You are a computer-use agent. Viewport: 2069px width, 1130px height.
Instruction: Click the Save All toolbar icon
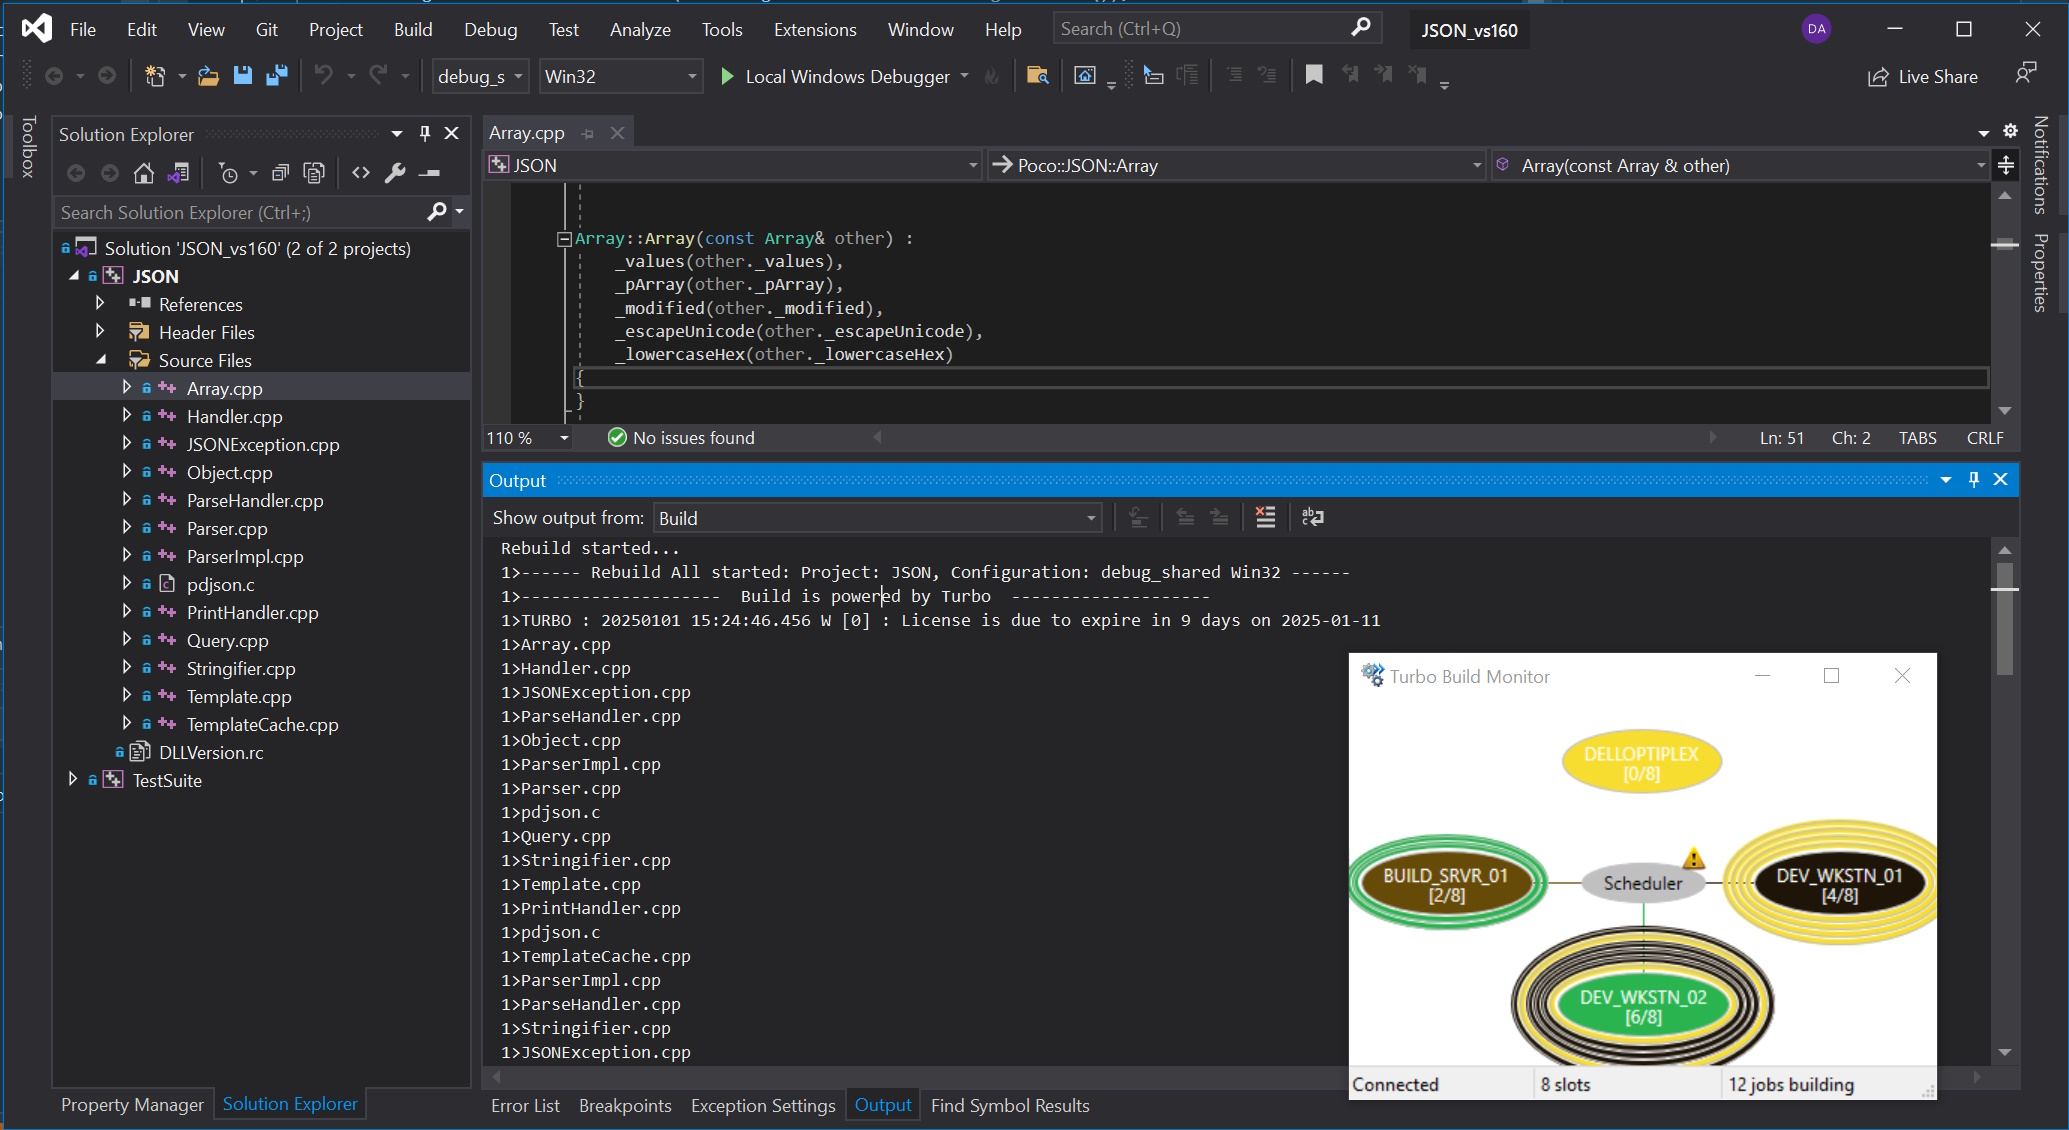(x=277, y=76)
